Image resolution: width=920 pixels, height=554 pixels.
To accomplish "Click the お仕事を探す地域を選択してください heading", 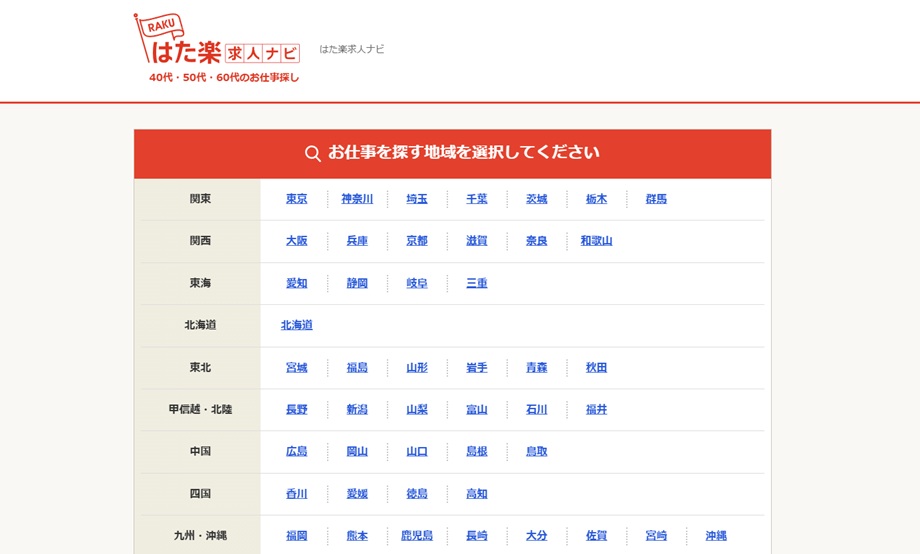I will [x=464, y=153].
